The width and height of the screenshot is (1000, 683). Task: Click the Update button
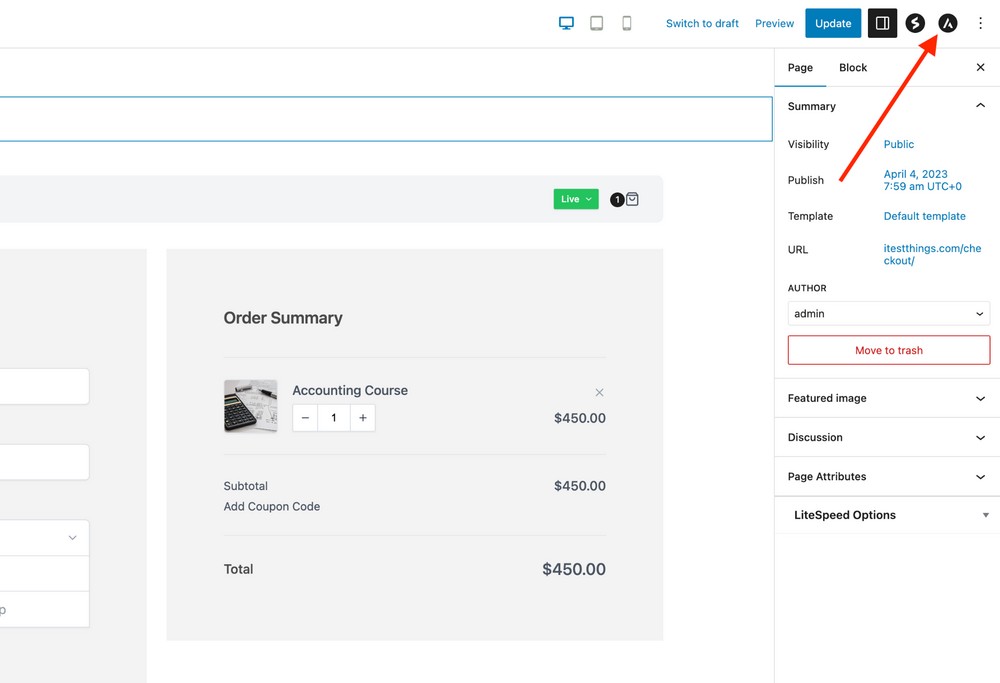tap(832, 23)
